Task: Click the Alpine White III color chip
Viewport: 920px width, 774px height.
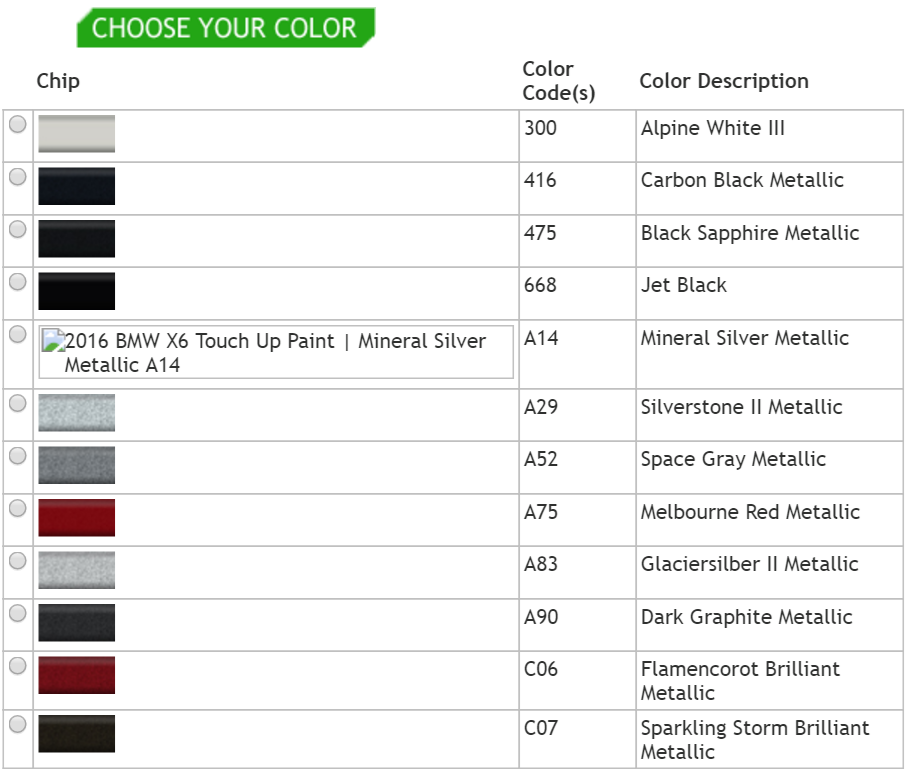Action: (x=76, y=134)
